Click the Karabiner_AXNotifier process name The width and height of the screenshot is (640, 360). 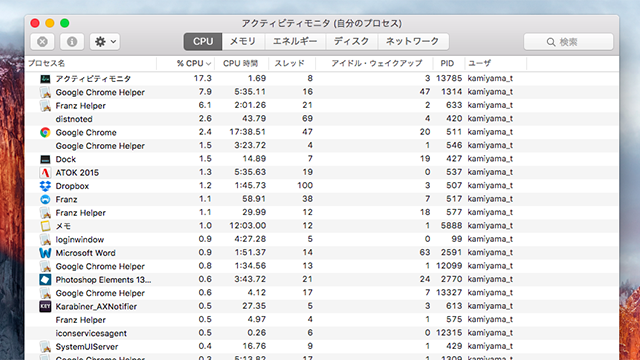tap(96, 307)
